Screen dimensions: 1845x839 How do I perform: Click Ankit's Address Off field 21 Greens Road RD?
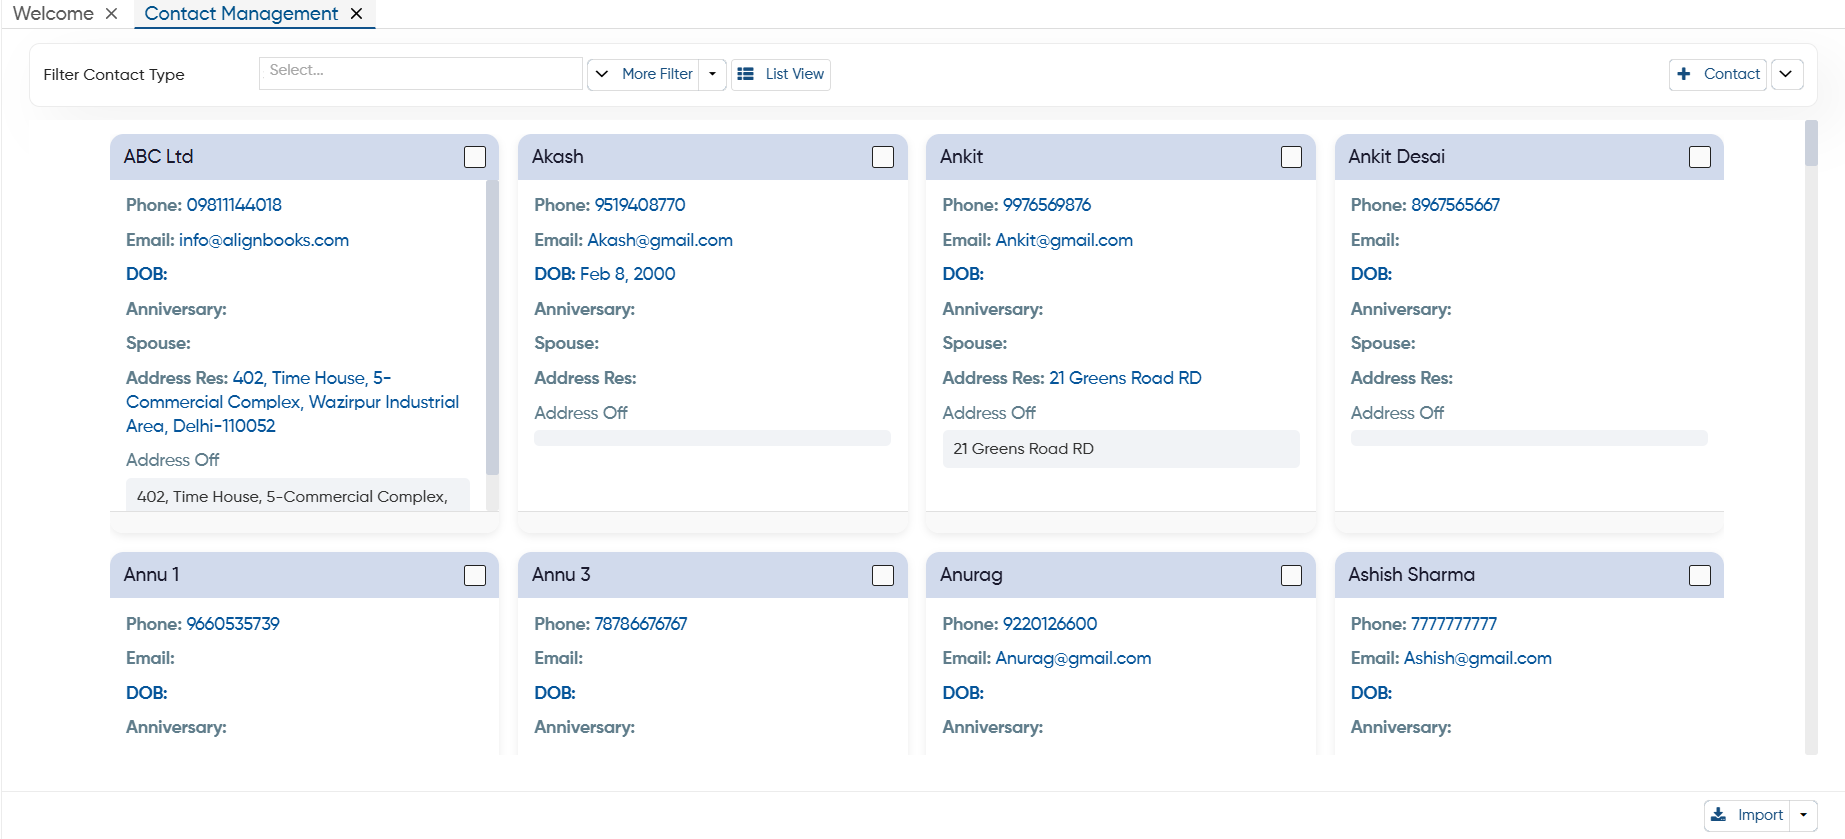(1121, 449)
